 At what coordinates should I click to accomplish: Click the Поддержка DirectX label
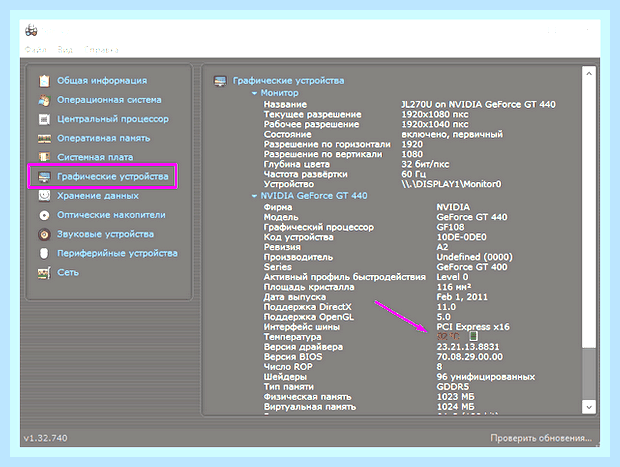click(x=308, y=307)
